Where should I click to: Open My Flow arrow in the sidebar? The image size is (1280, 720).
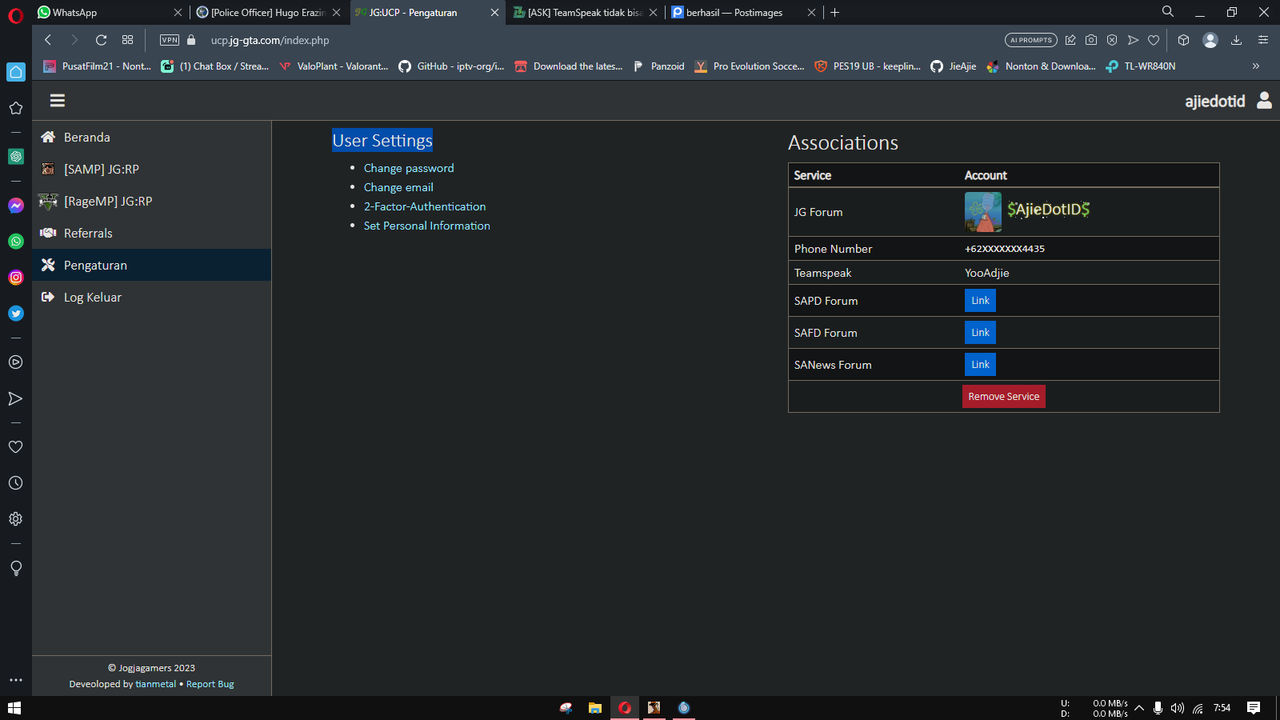16,398
